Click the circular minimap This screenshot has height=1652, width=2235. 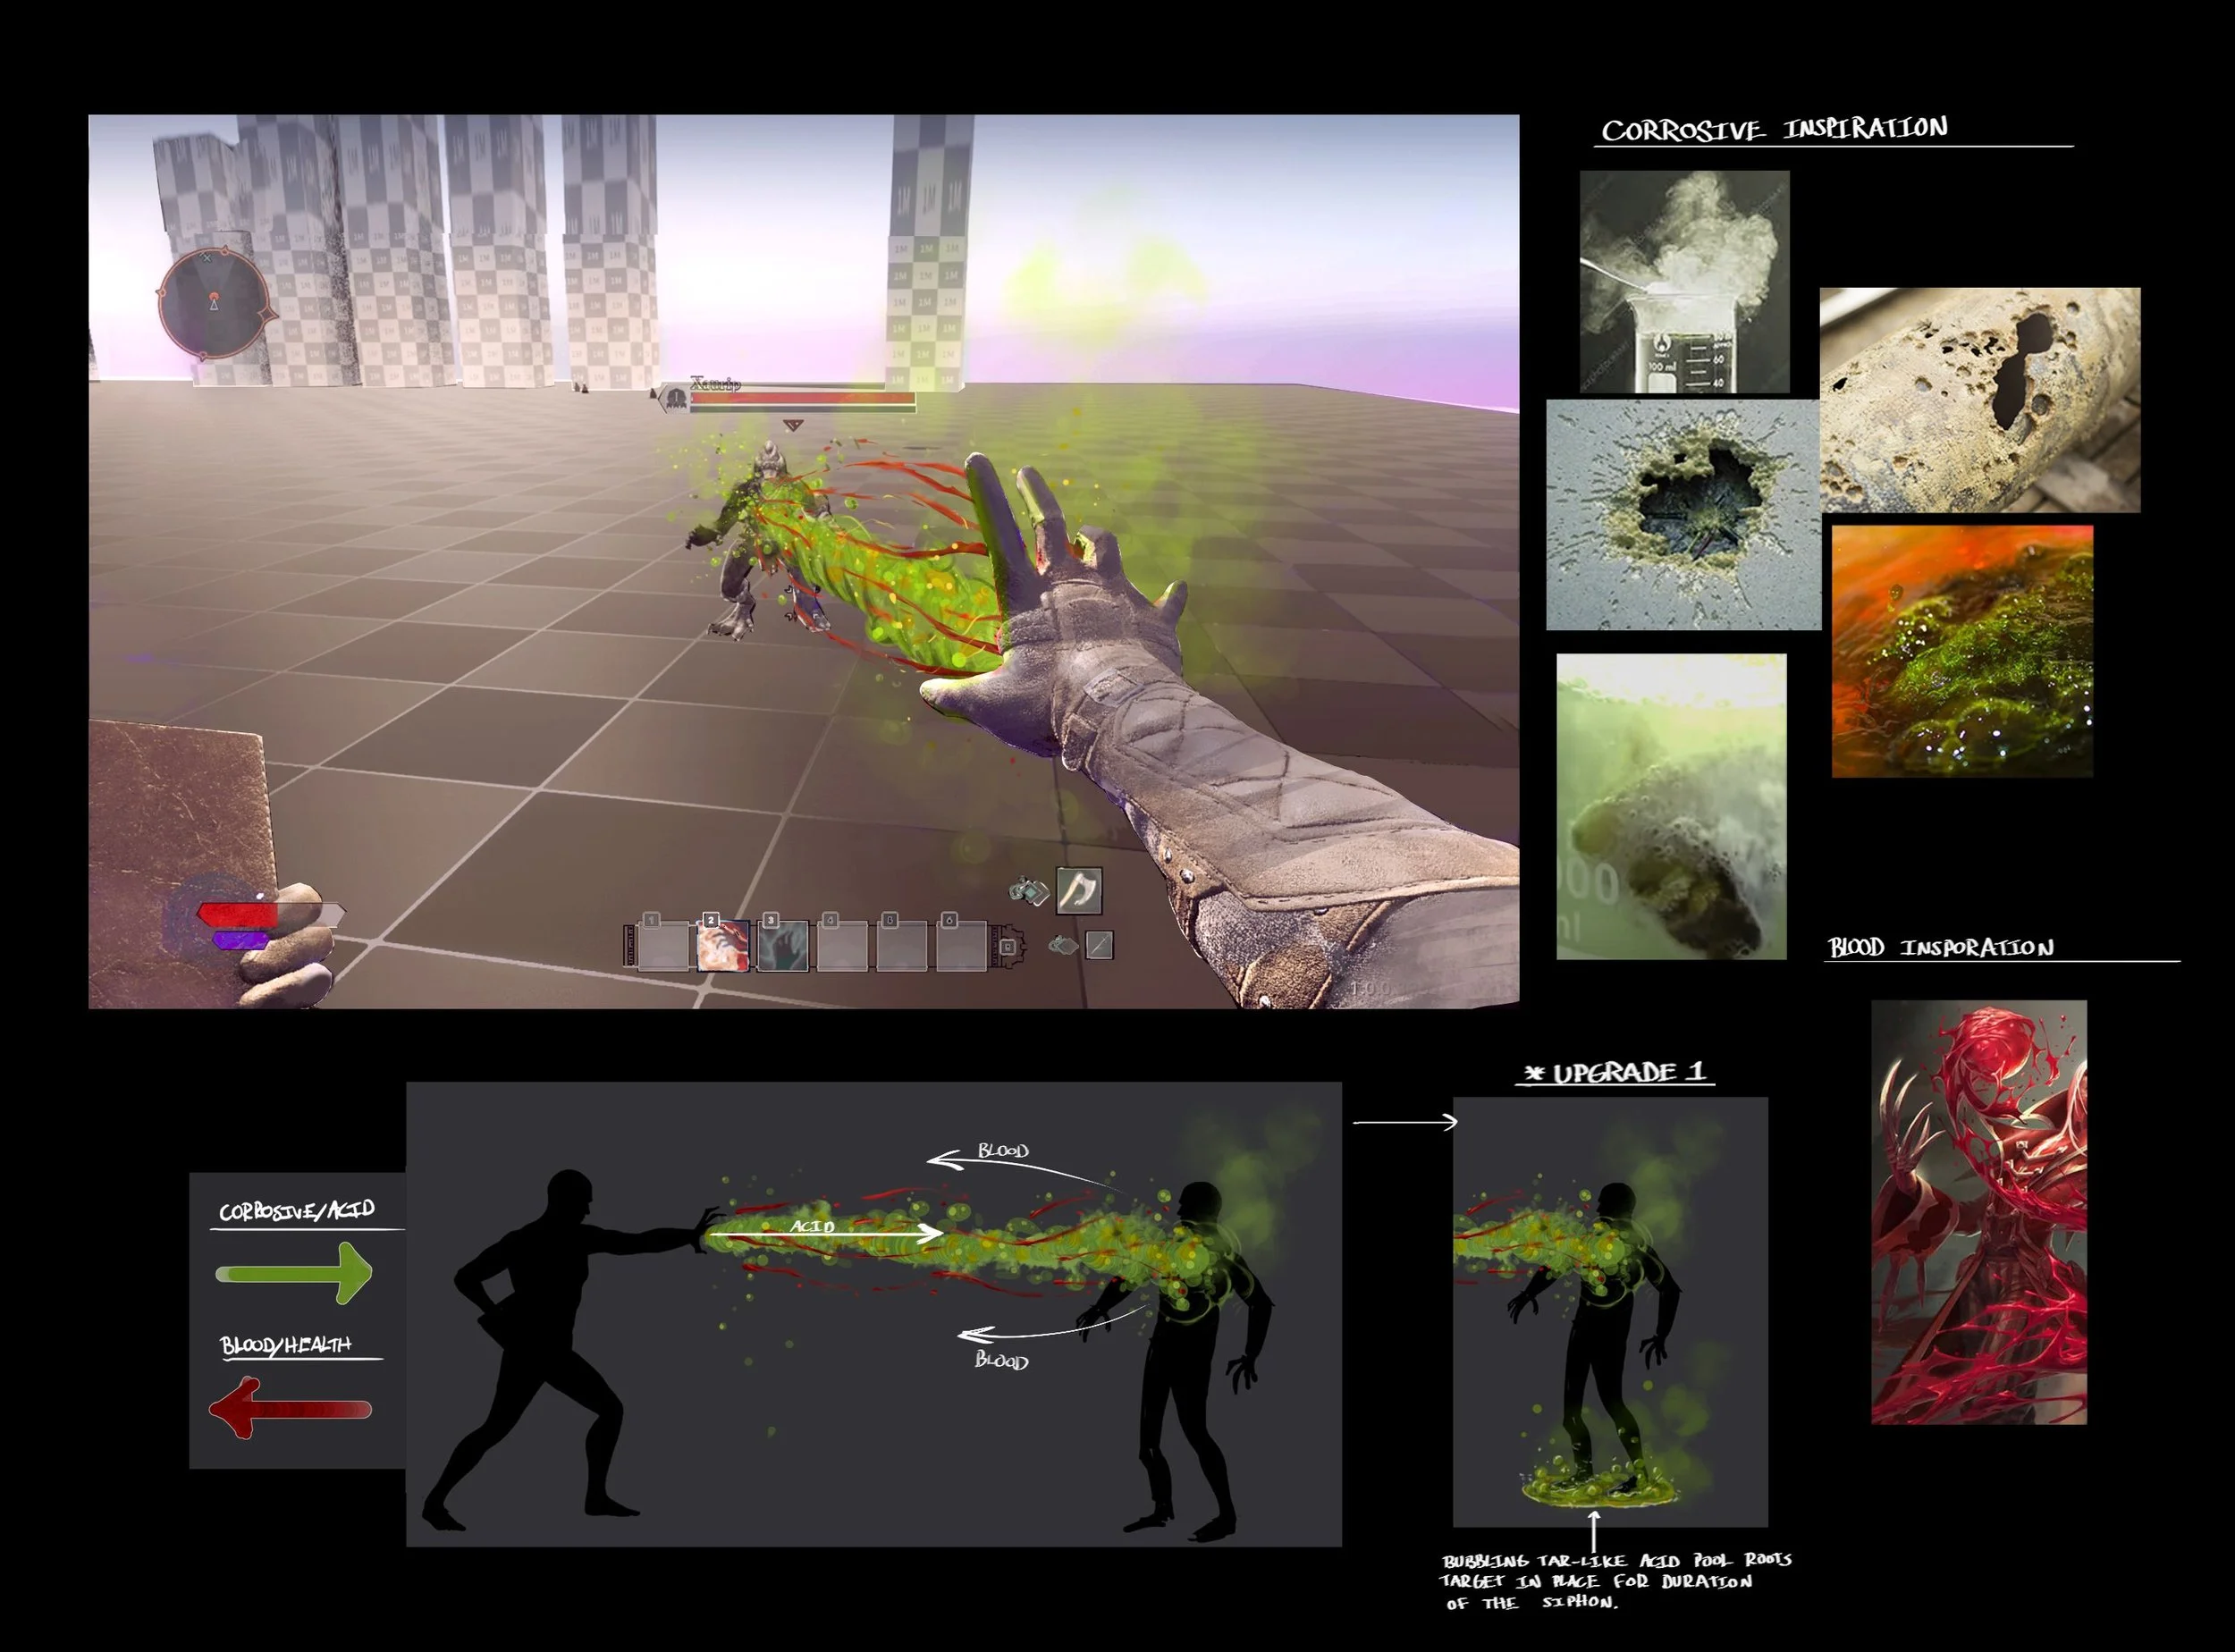pyautogui.click(x=214, y=302)
